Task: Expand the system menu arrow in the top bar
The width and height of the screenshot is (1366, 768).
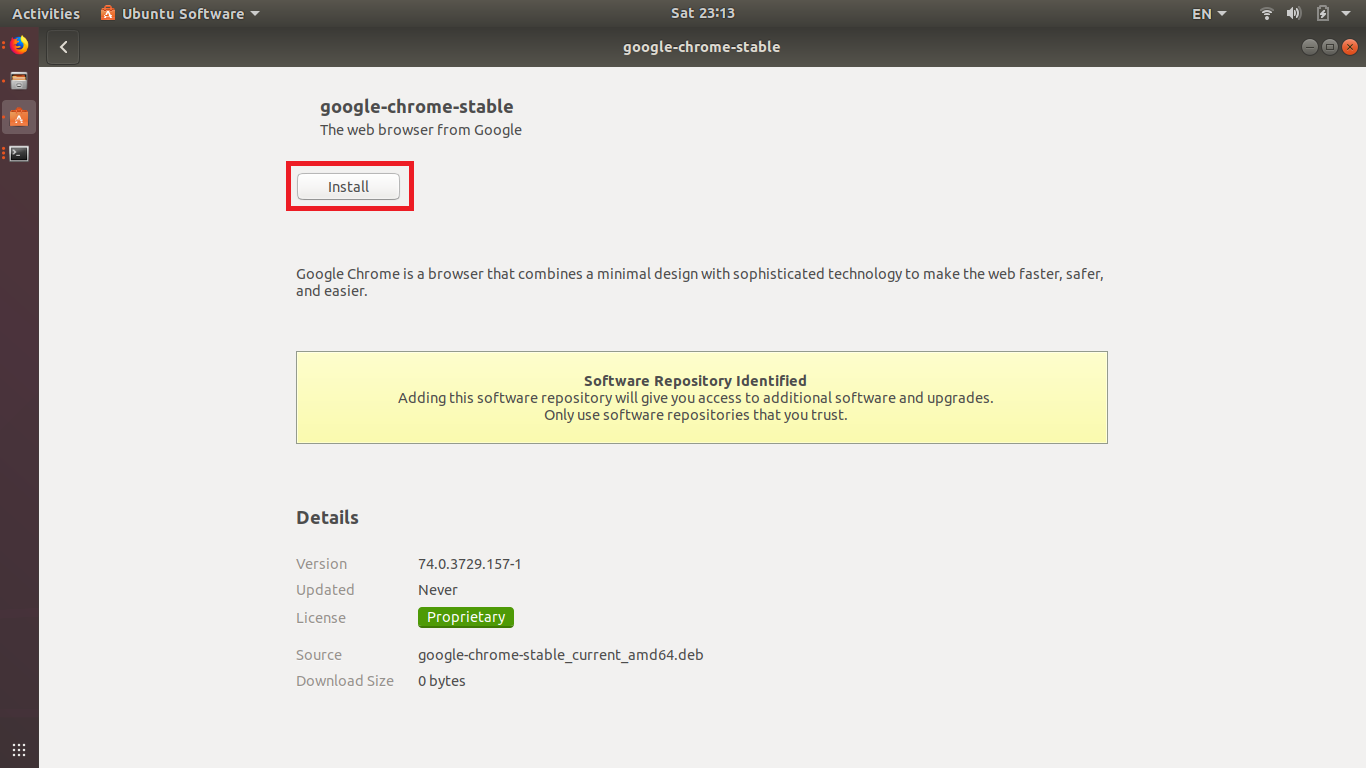Action: 1345,14
